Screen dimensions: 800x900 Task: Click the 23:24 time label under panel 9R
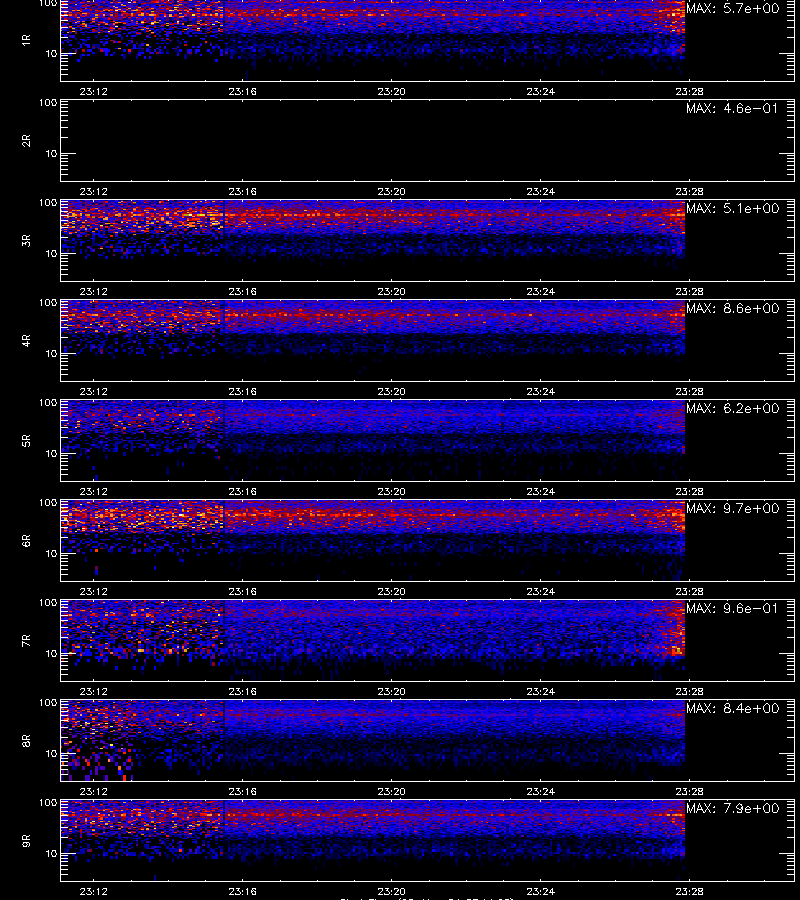[x=541, y=891]
